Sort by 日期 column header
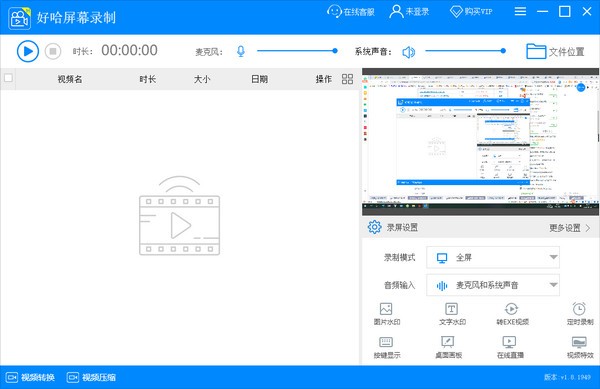Image resolution: width=600 pixels, height=389 pixels. coord(259,79)
